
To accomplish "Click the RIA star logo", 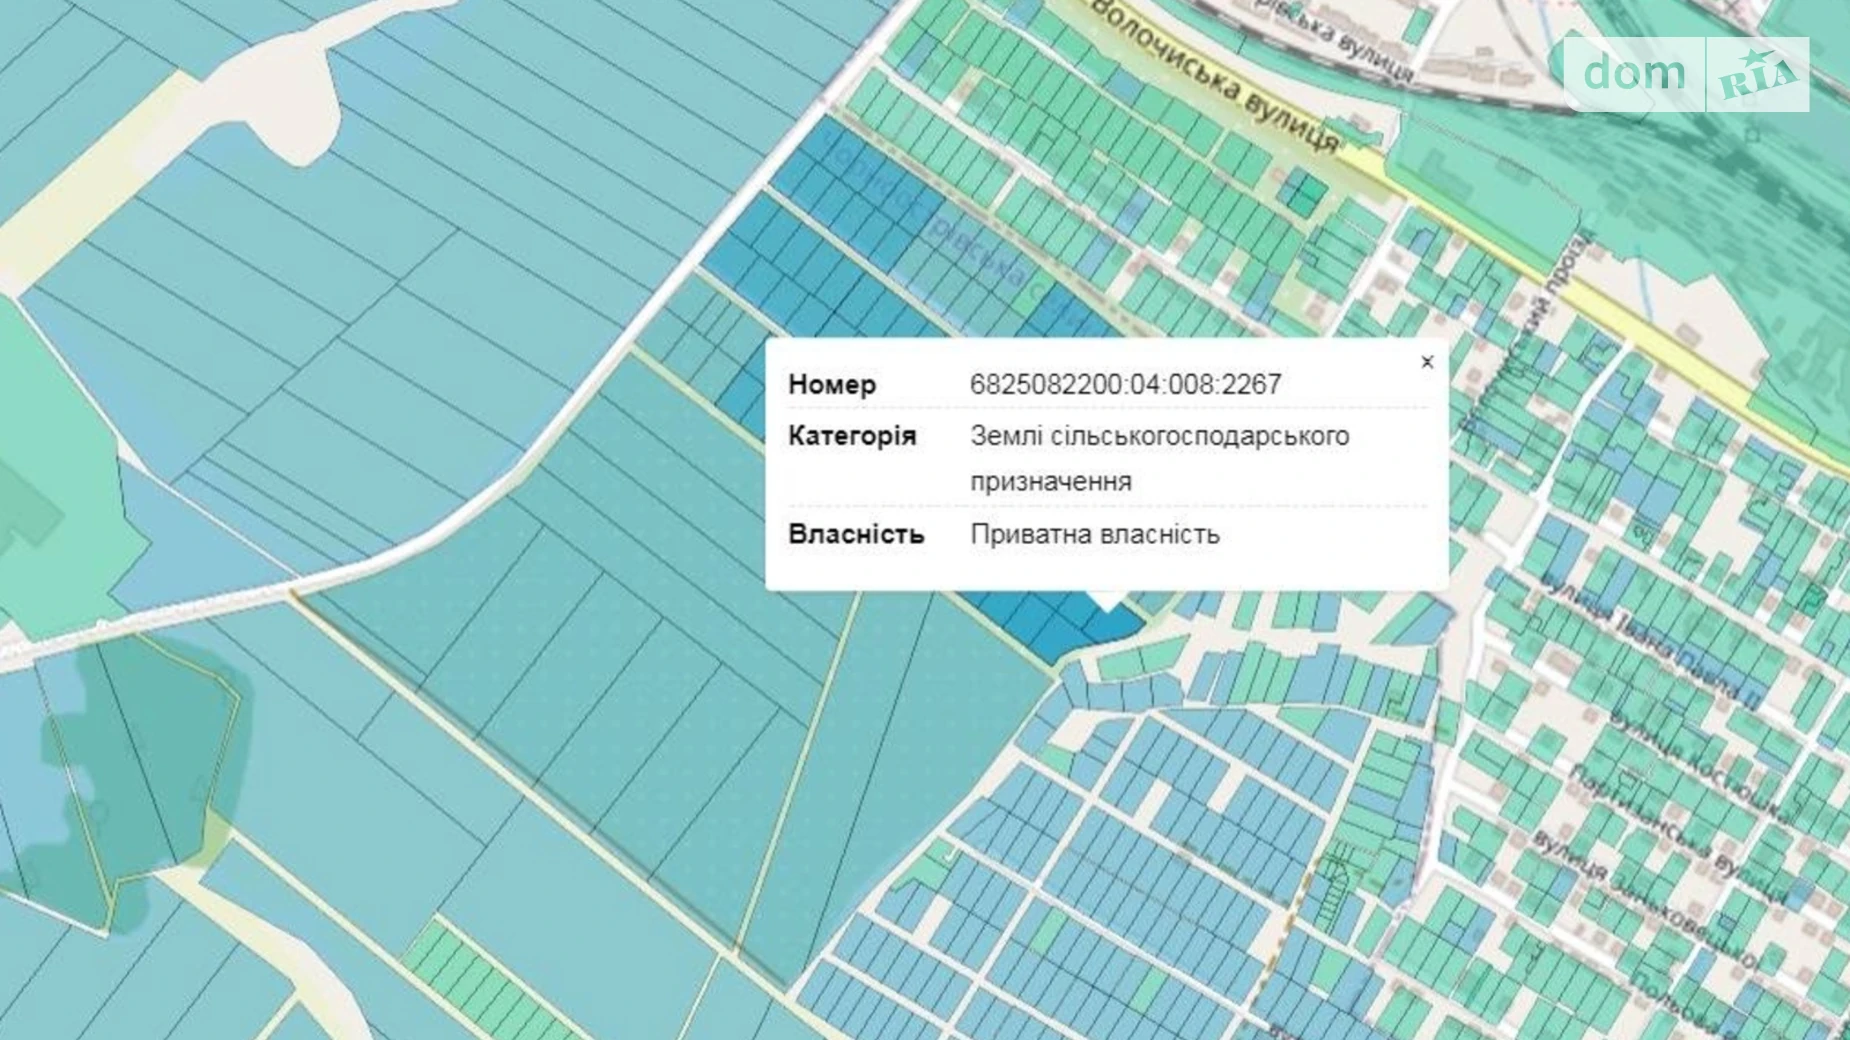I will (x=1758, y=75).
